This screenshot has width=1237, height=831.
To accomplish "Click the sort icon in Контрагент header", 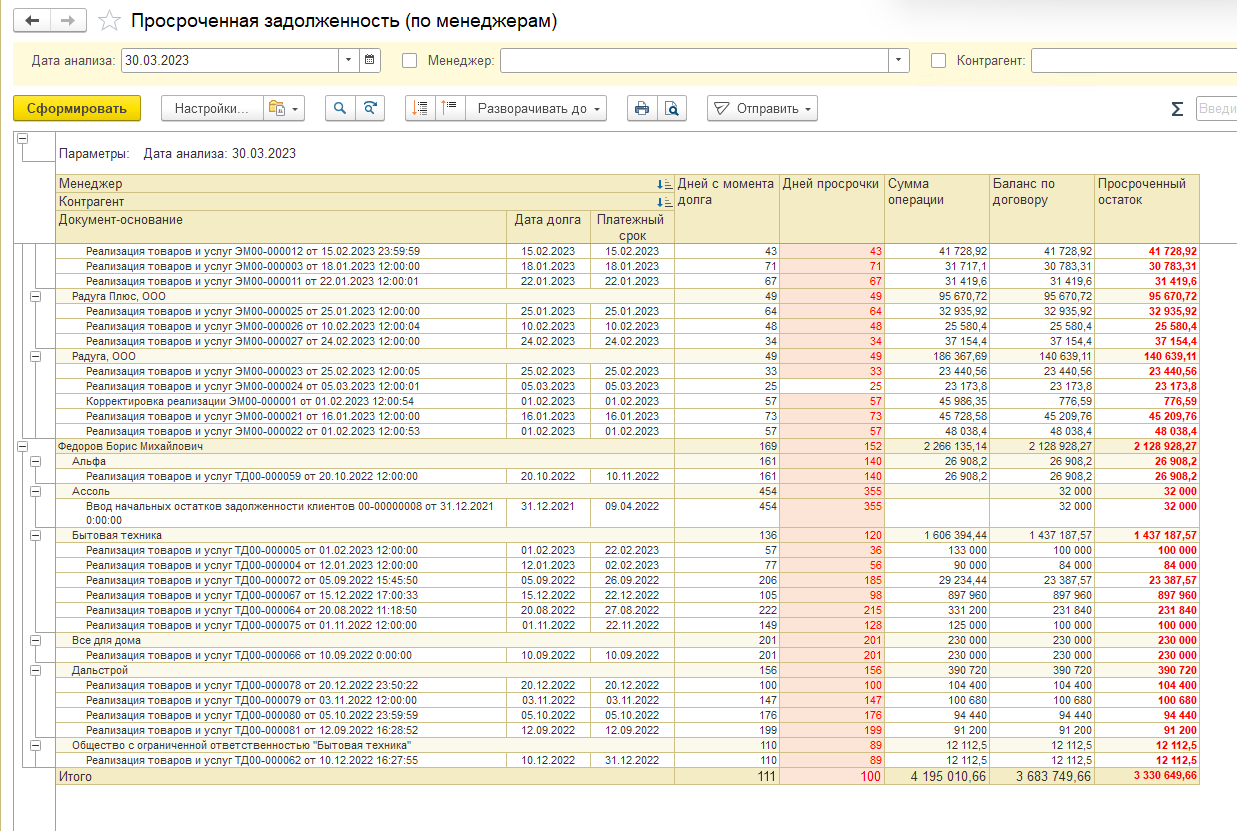I will 665,201.
